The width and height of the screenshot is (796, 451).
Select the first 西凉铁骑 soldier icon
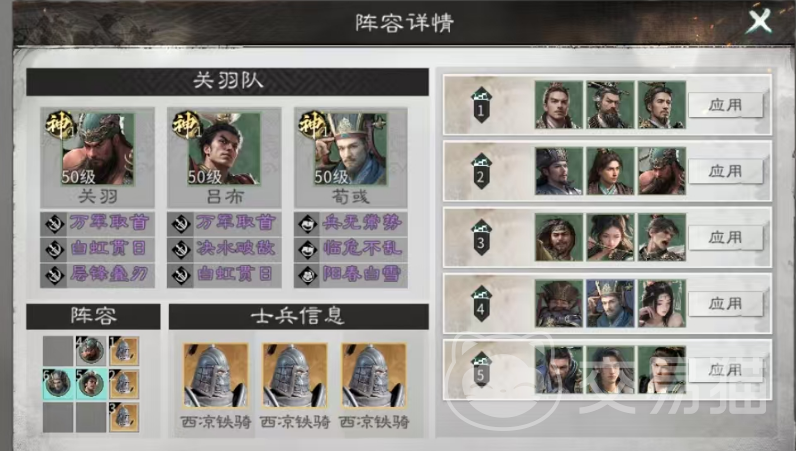pos(216,375)
